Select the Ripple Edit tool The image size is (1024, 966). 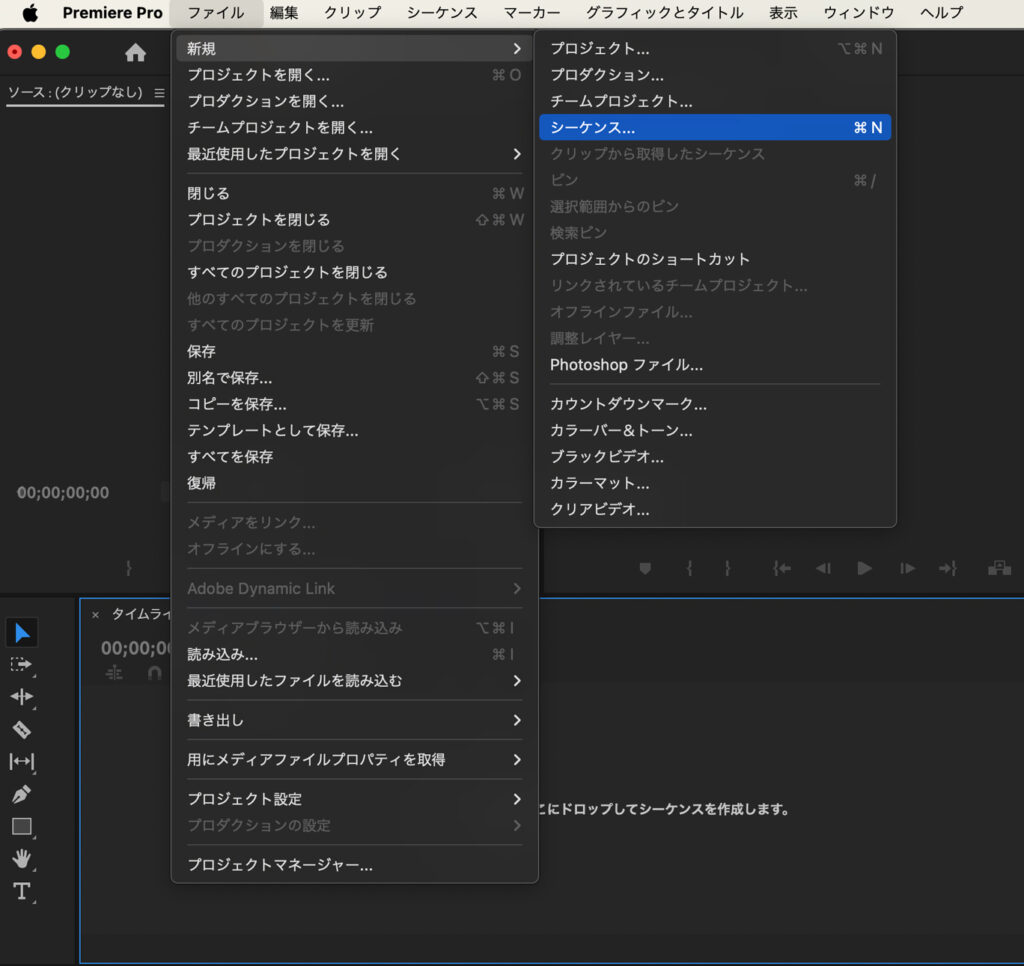click(x=22, y=696)
